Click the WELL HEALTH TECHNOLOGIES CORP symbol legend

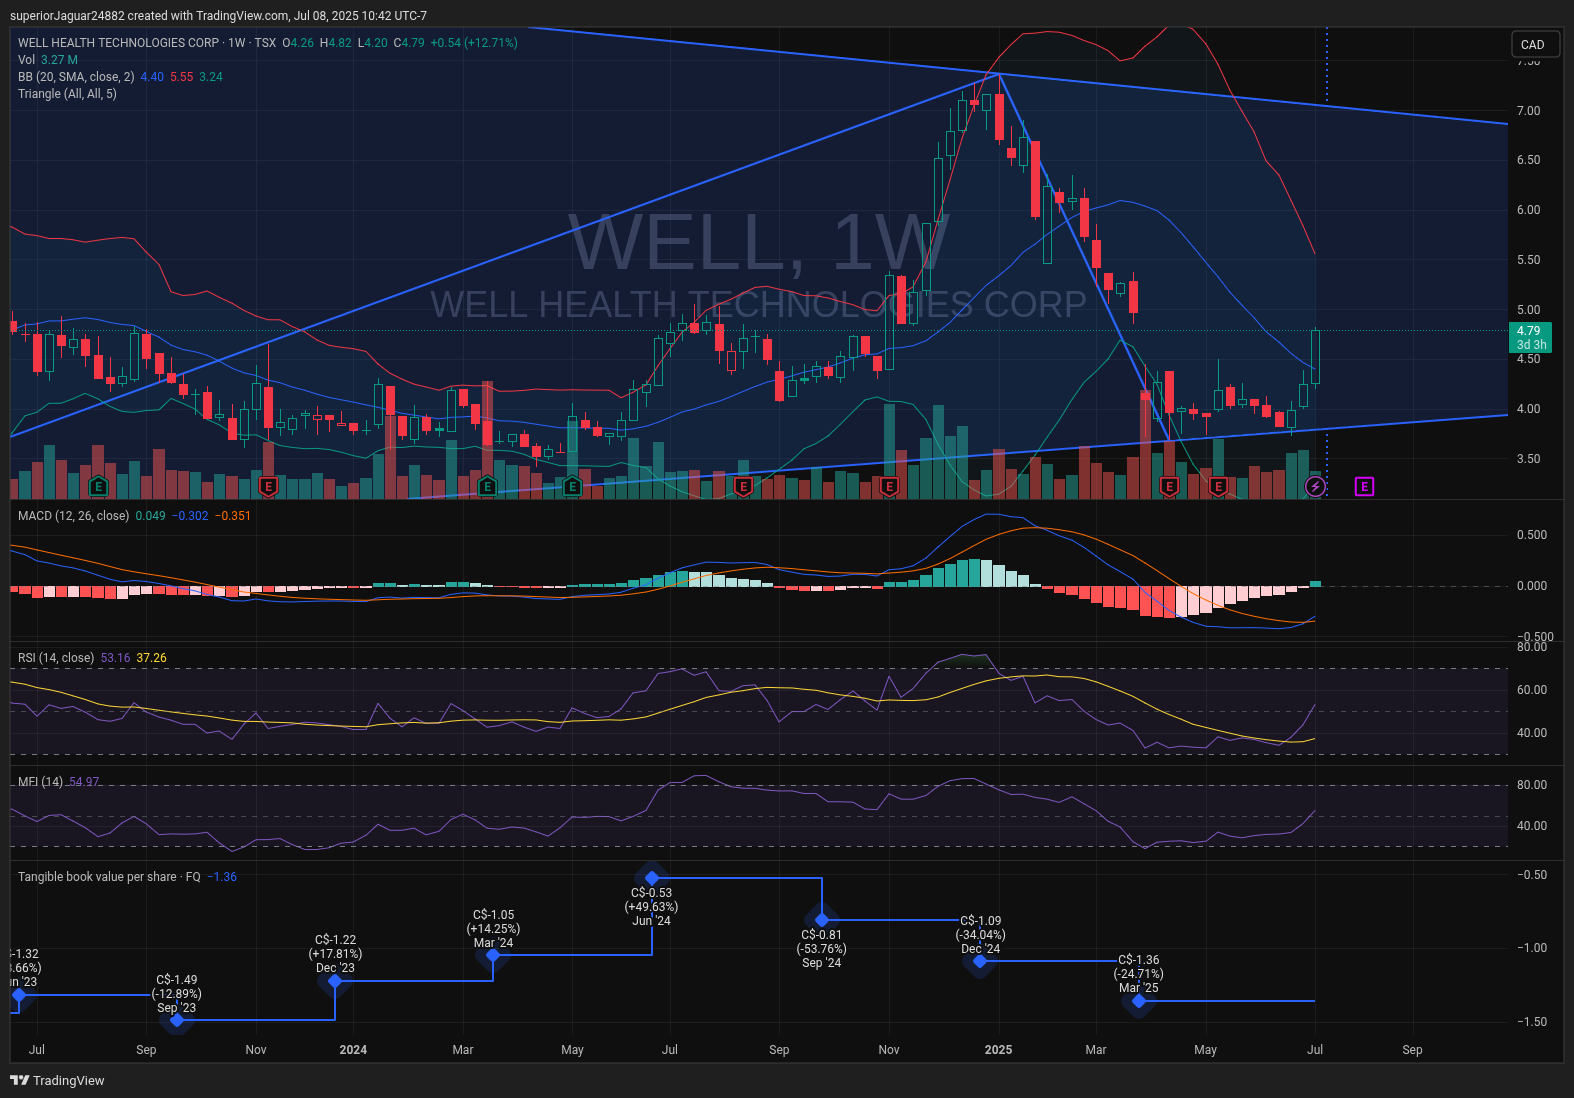[118, 43]
